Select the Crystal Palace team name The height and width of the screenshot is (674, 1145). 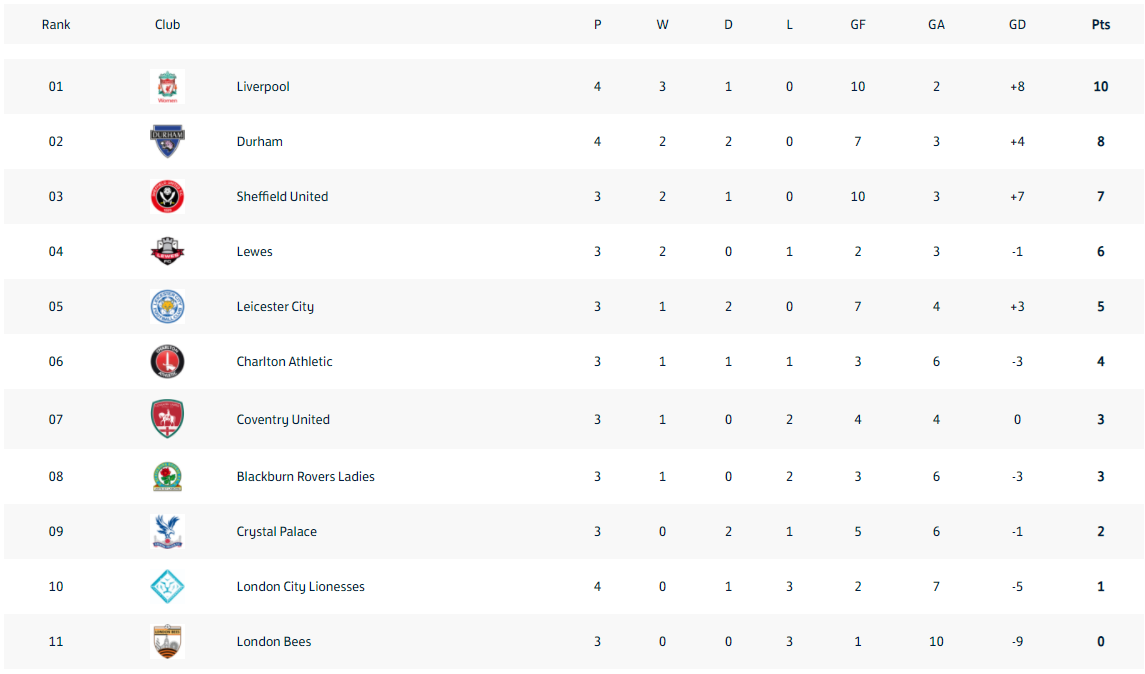click(x=276, y=532)
